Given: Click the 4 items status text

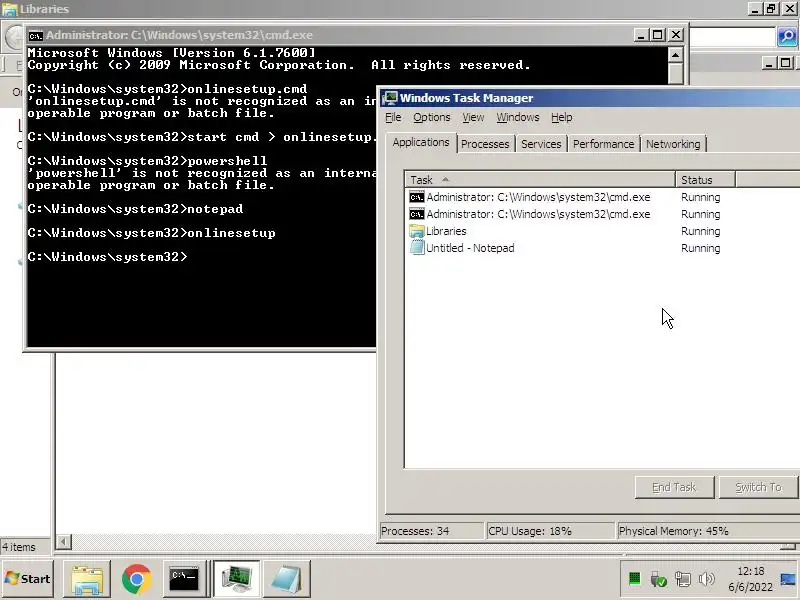Looking at the screenshot, I should pos(19,547).
